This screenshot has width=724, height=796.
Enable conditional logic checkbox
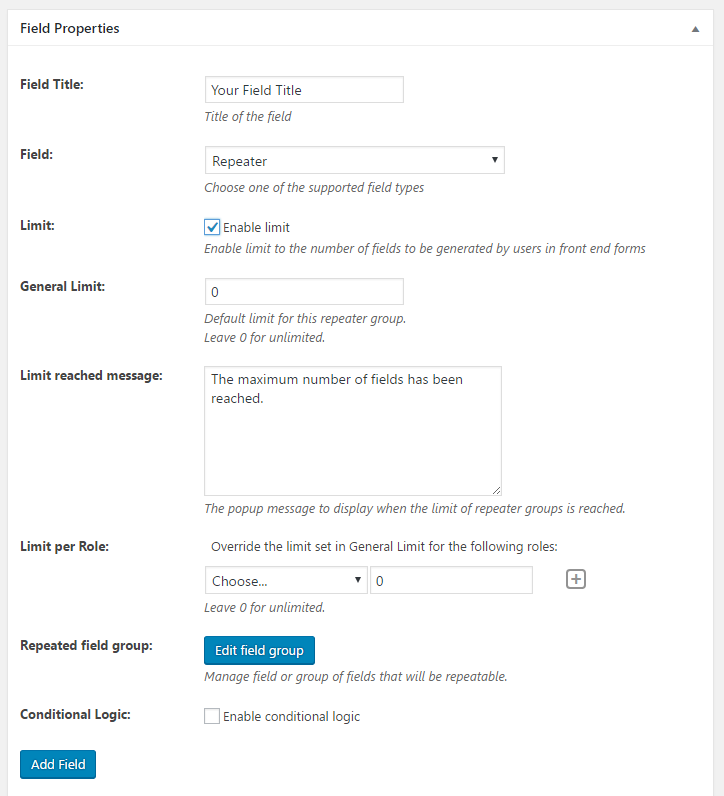click(x=212, y=716)
